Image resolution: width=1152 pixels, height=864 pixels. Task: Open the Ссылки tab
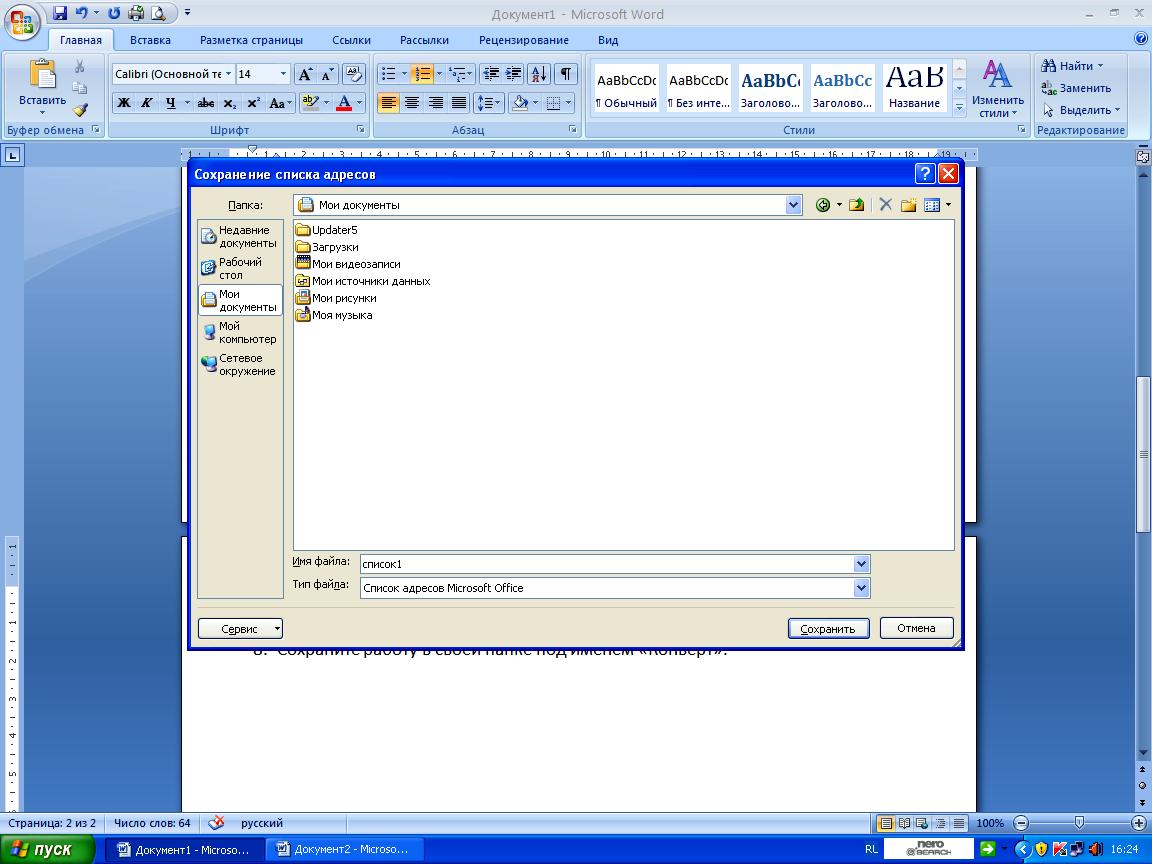click(x=351, y=40)
